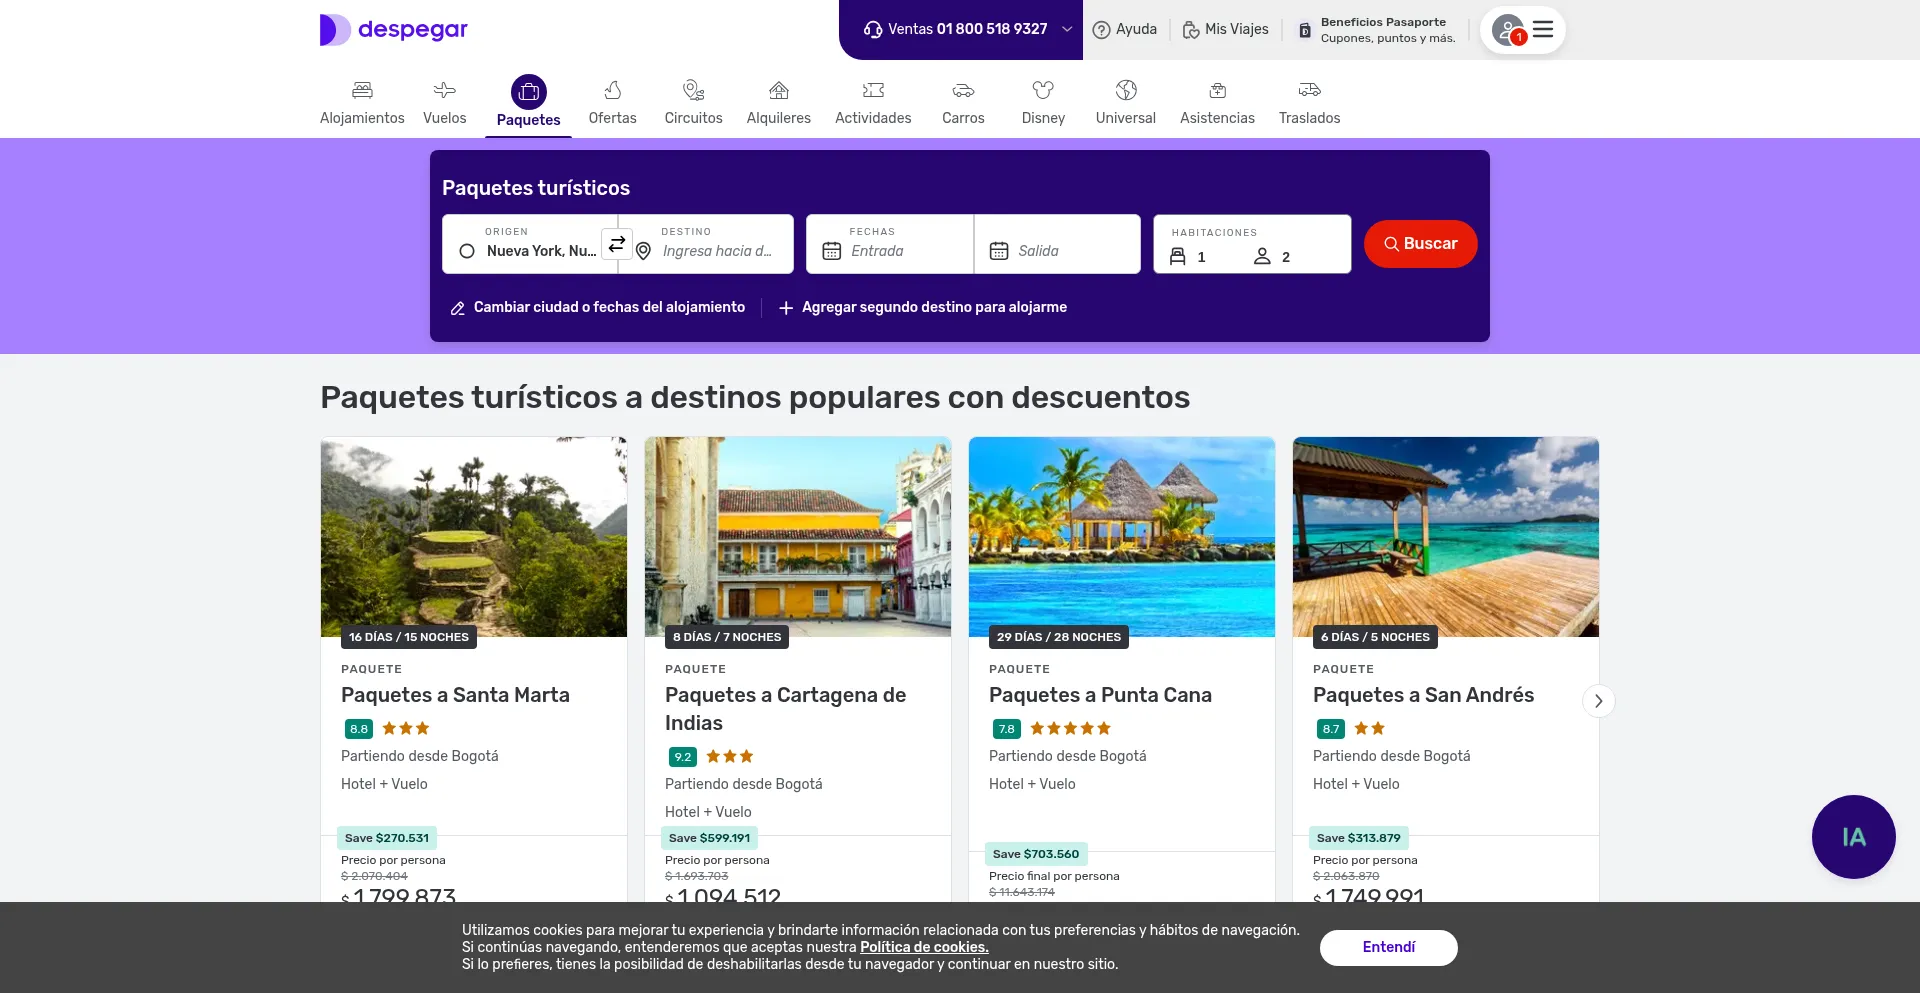Show next packages with carousel arrow
This screenshot has width=1920, height=993.
point(1598,701)
